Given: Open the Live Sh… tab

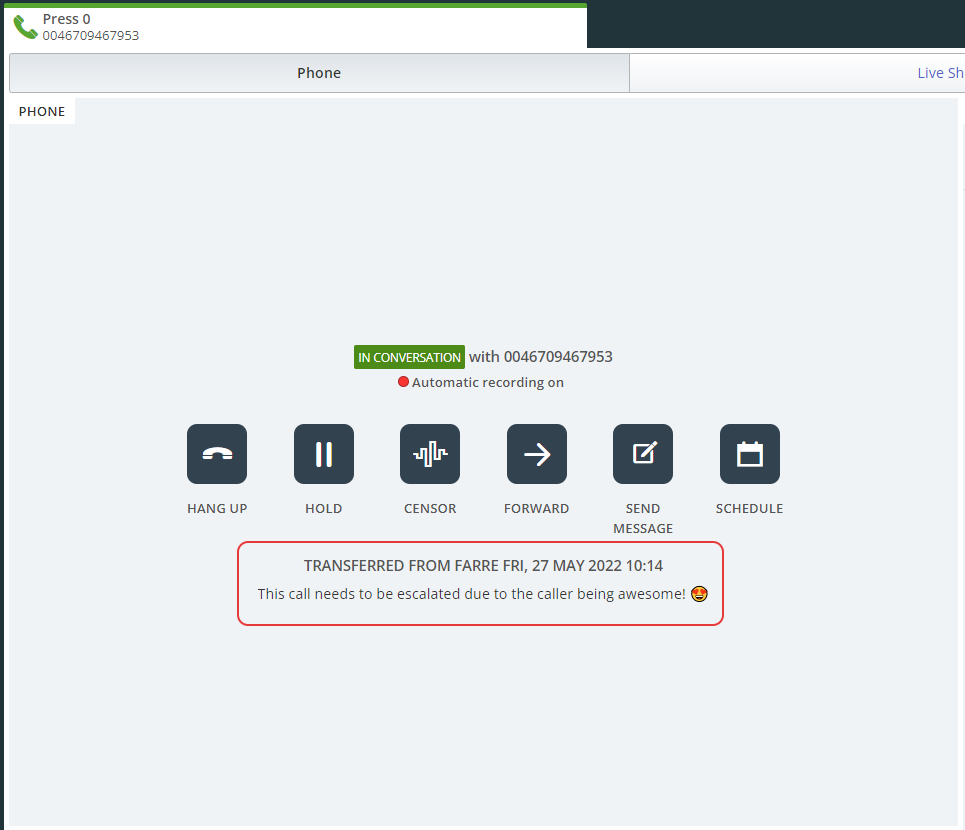Looking at the screenshot, I should click(940, 73).
